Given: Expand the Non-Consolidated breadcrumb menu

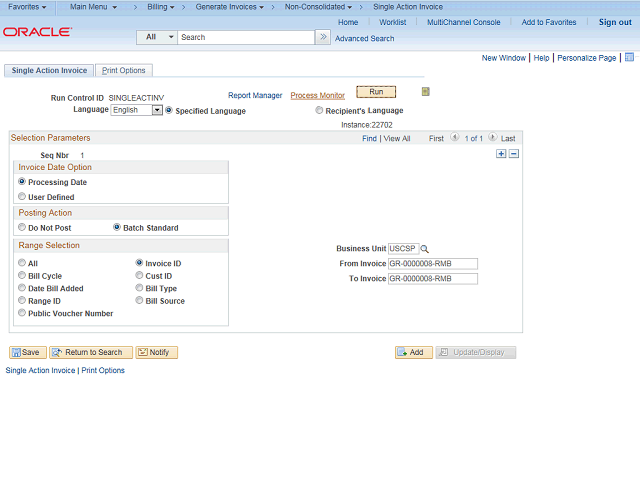Looking at the screenshot, I should point(318,7).
